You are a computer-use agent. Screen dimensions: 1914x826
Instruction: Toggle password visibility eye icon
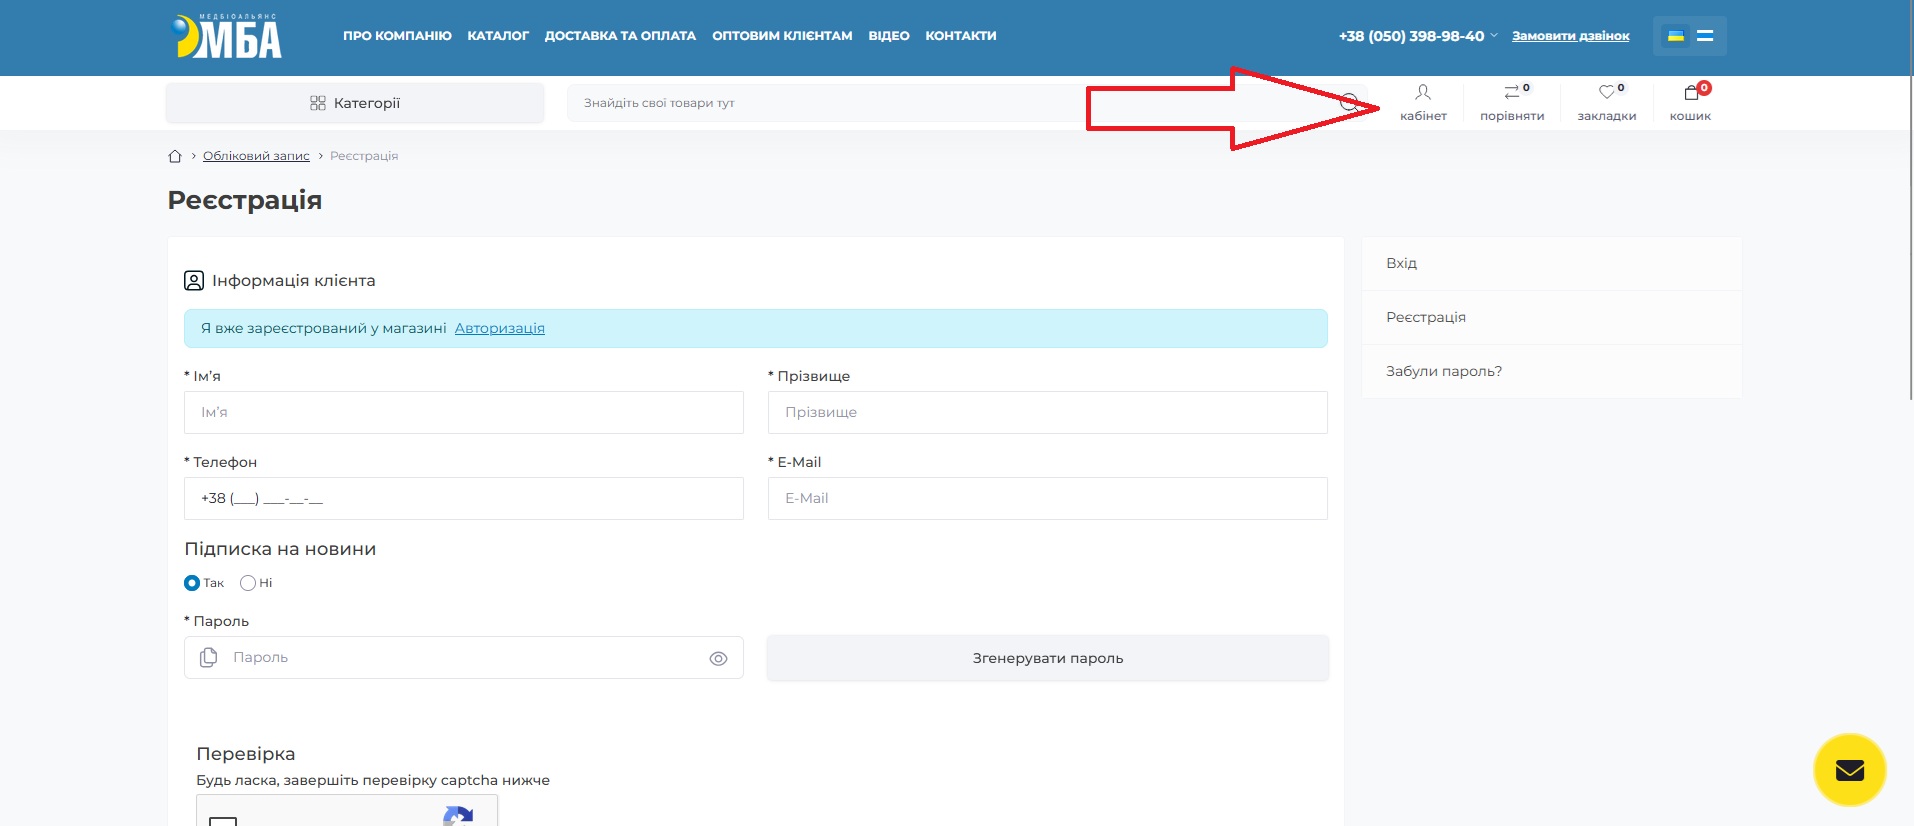coord(718,659)
